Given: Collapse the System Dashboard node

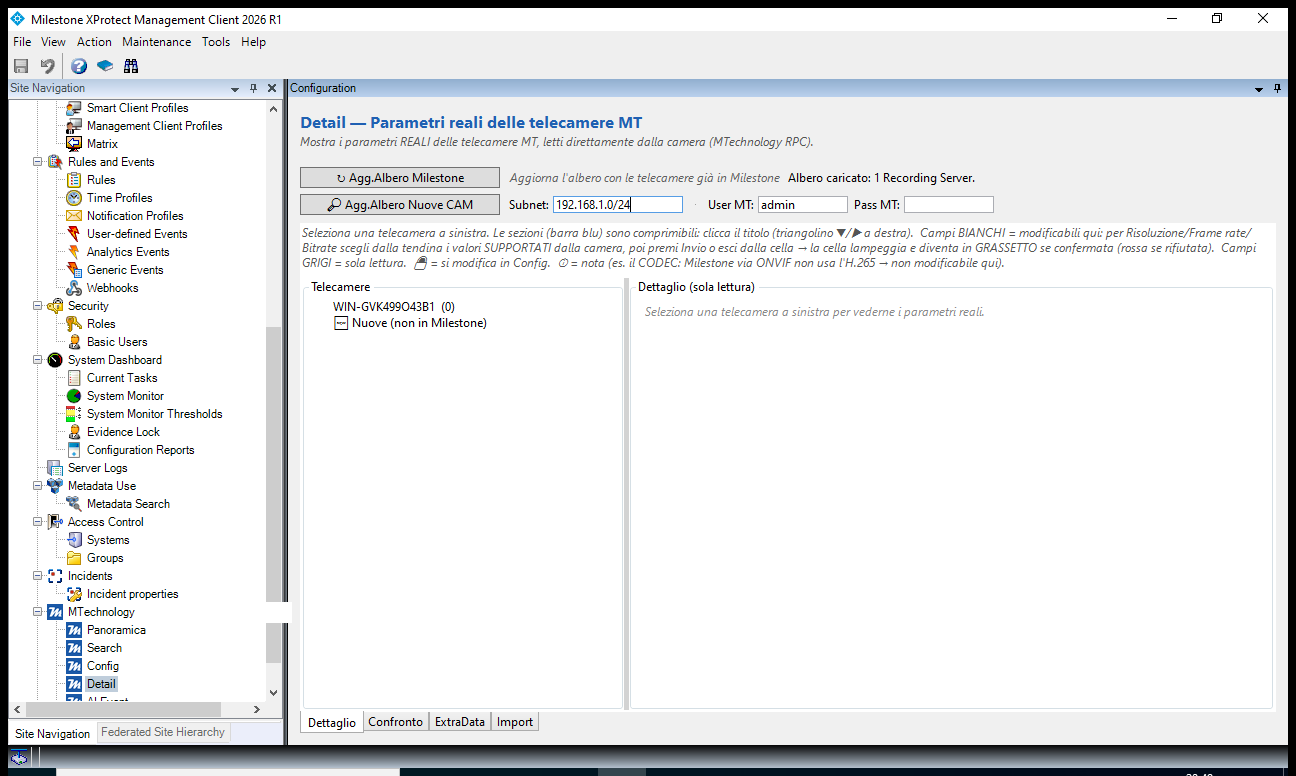Looking at the screenshot, I should point(38,360).
